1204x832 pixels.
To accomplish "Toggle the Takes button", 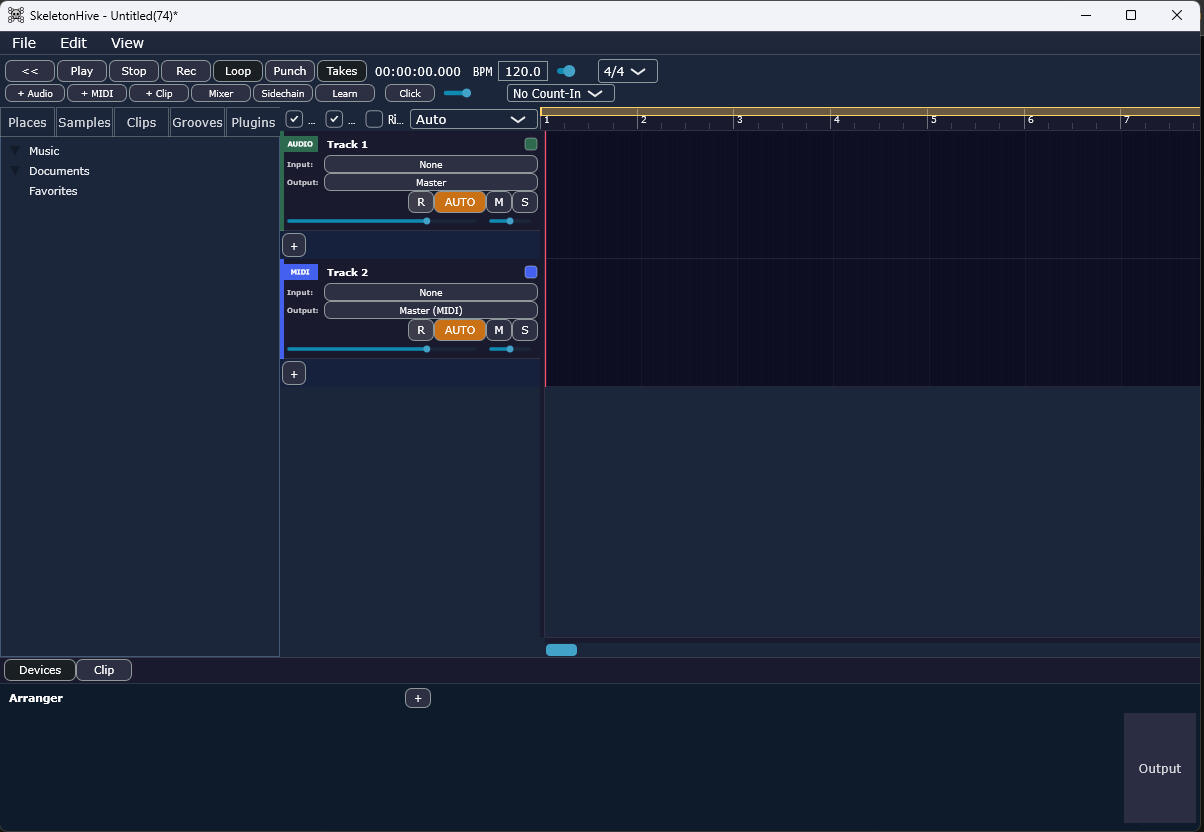I will tap(342, 71).
